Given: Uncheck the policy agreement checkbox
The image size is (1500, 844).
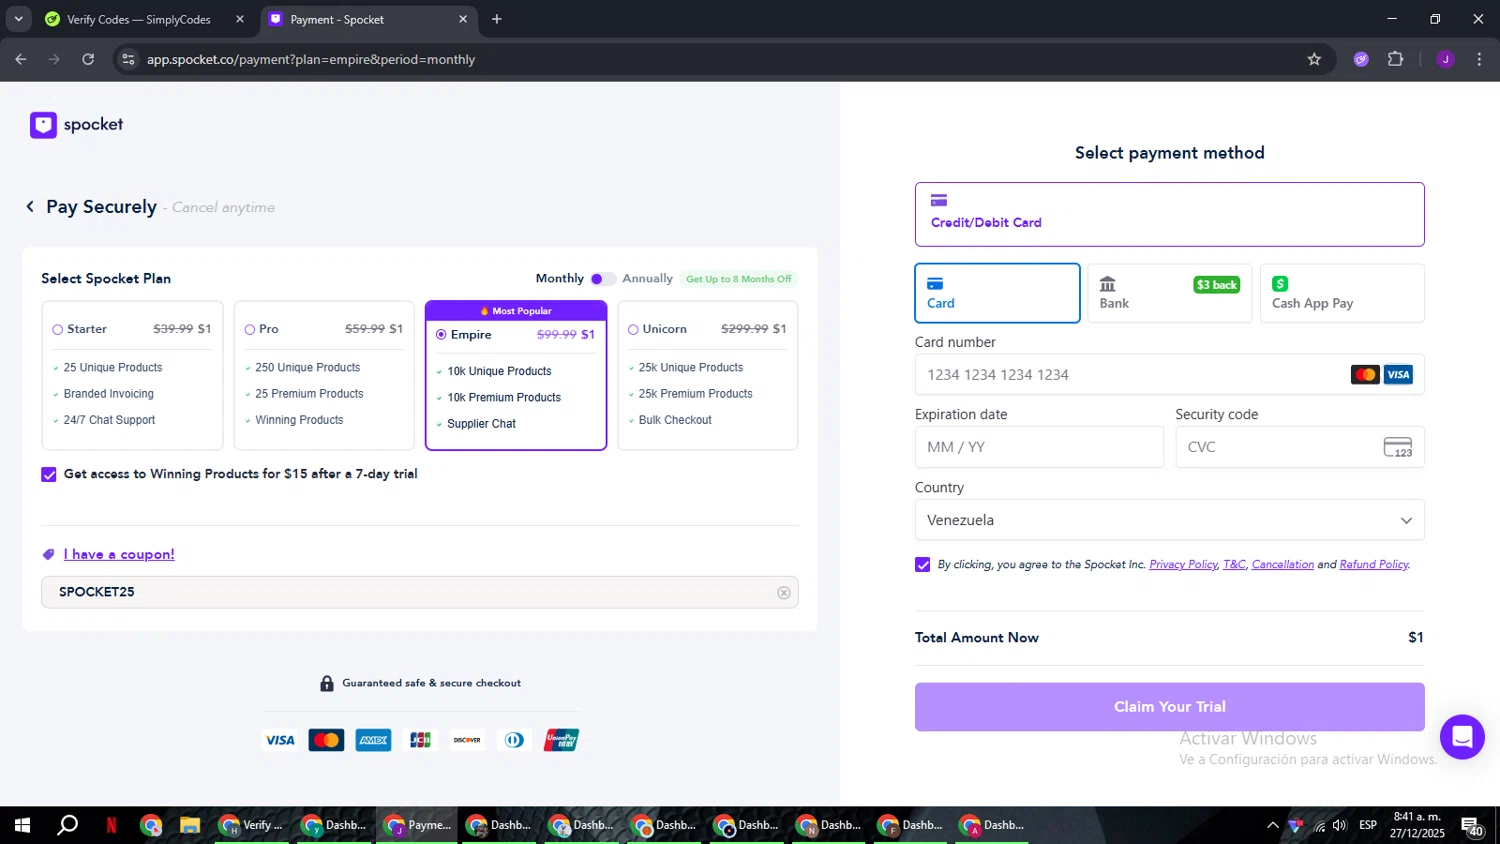Looking at the screenshot, I should (x=922, y=565).
